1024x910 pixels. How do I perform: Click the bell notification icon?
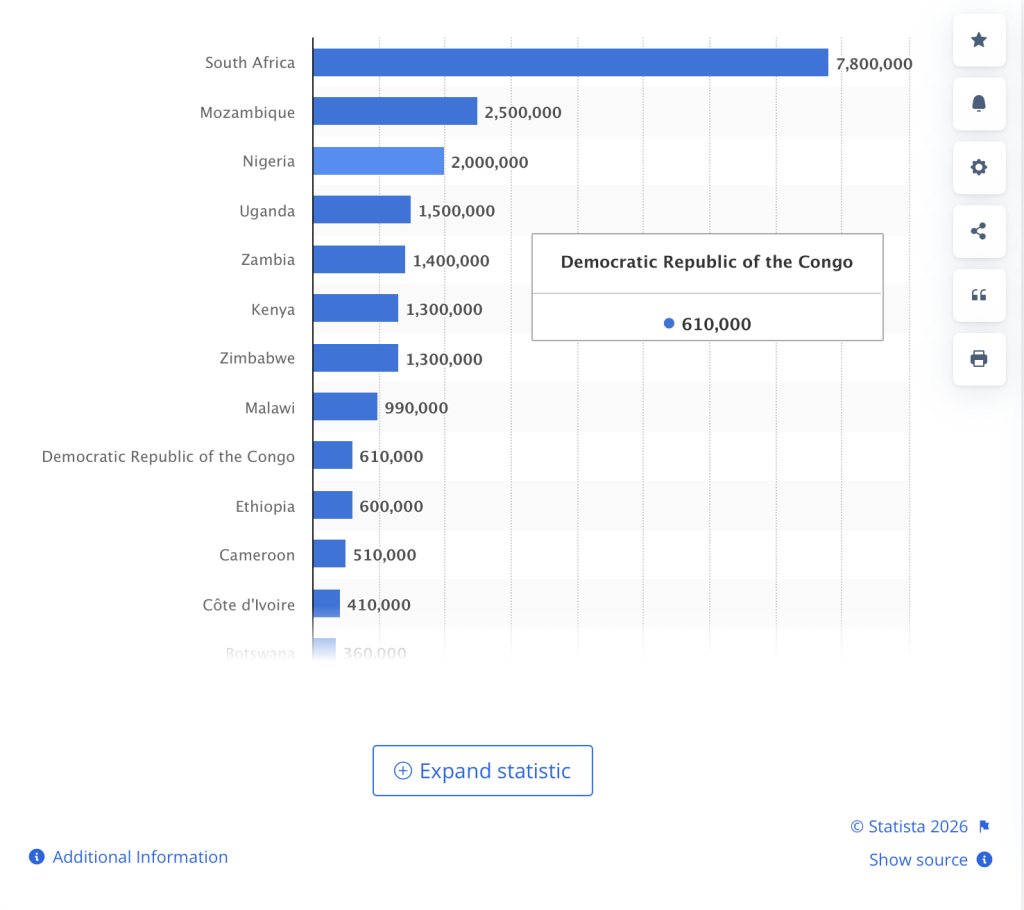[x=979, y=104]
